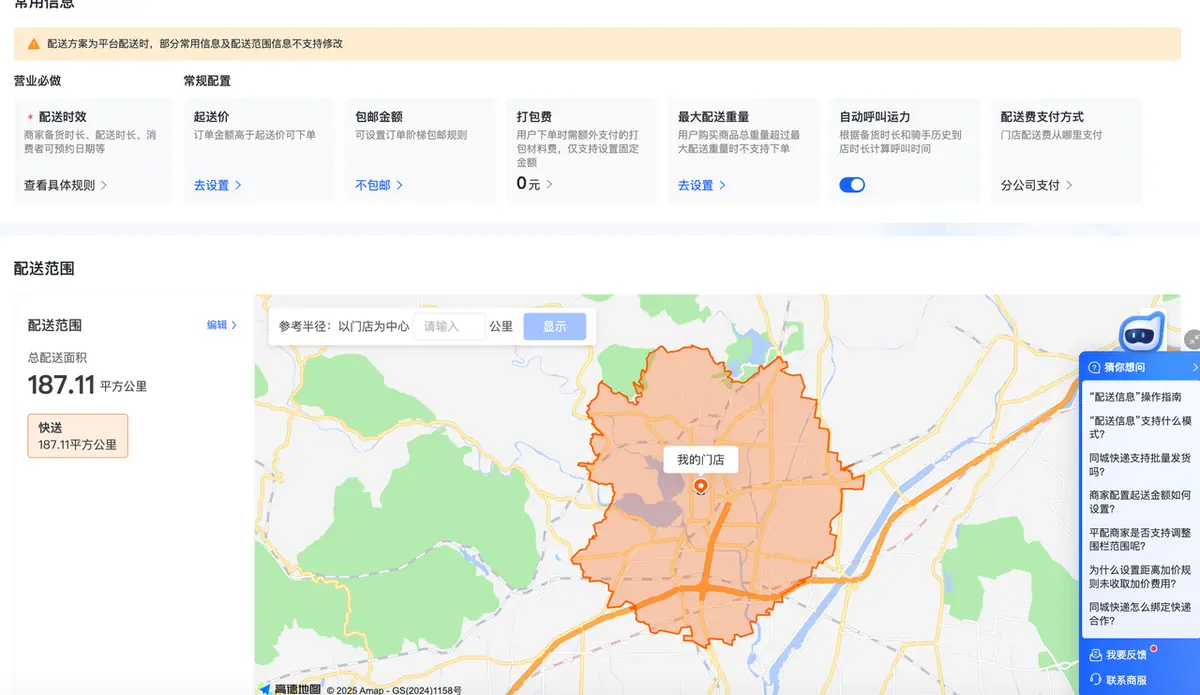
Task: Open 同城快递支持批量发货吗 question
Action: tap(1140, 465)
